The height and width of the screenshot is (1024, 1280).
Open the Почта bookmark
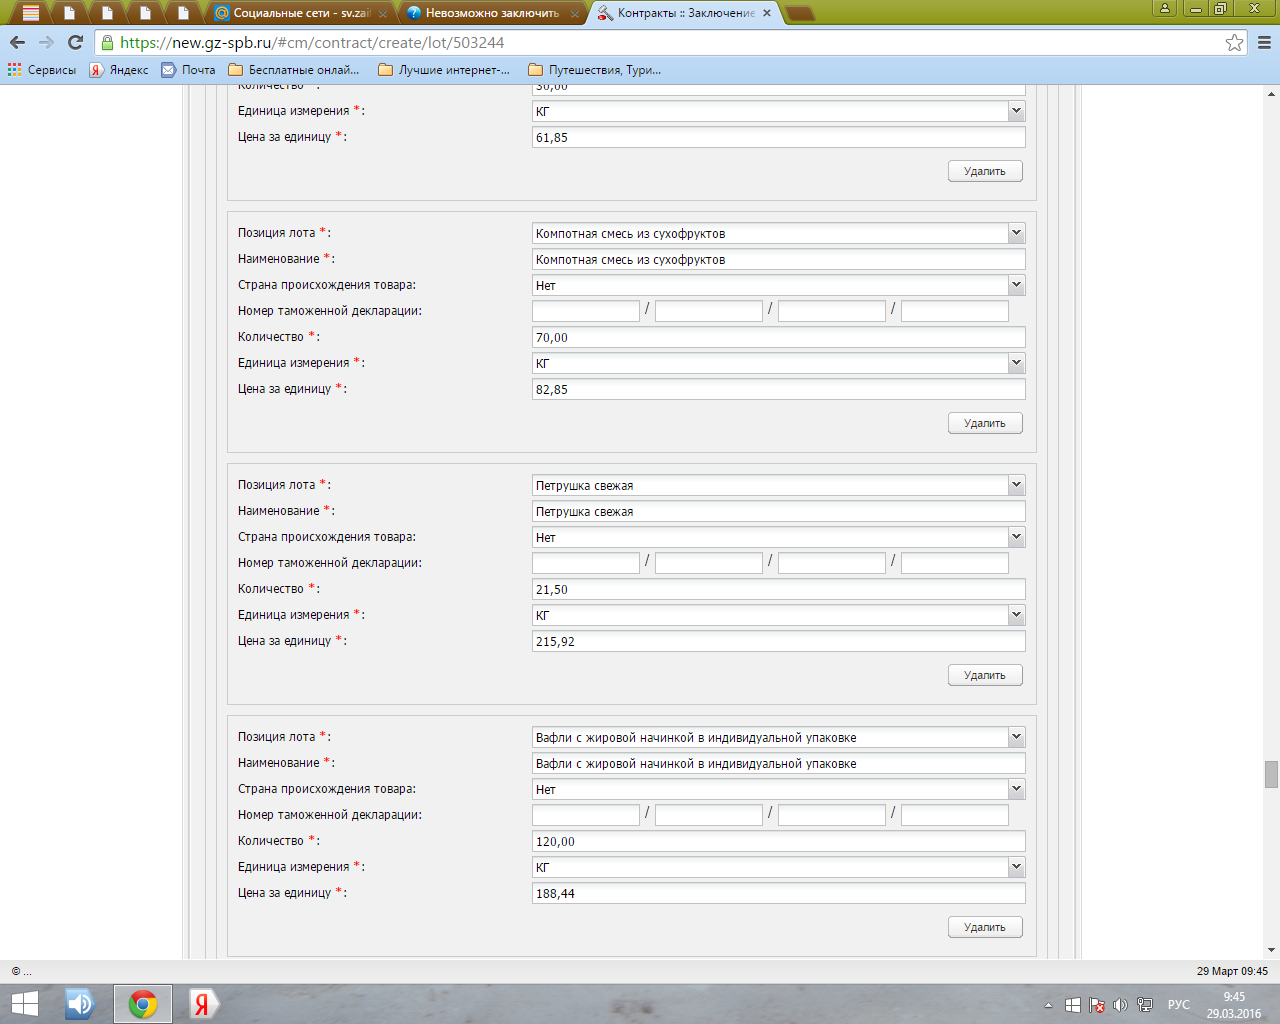pyautogui.click(x=188, y=70)
